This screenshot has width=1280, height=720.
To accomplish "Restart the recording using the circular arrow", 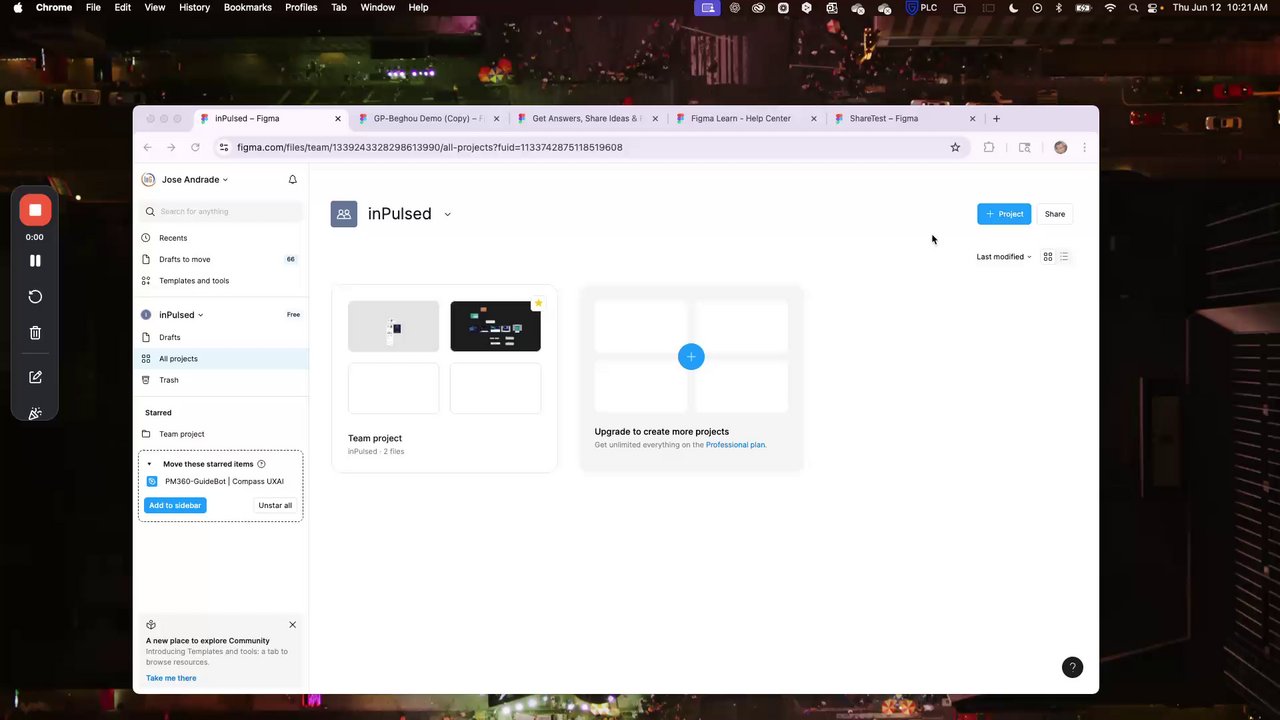I will [x=35, y=297].
